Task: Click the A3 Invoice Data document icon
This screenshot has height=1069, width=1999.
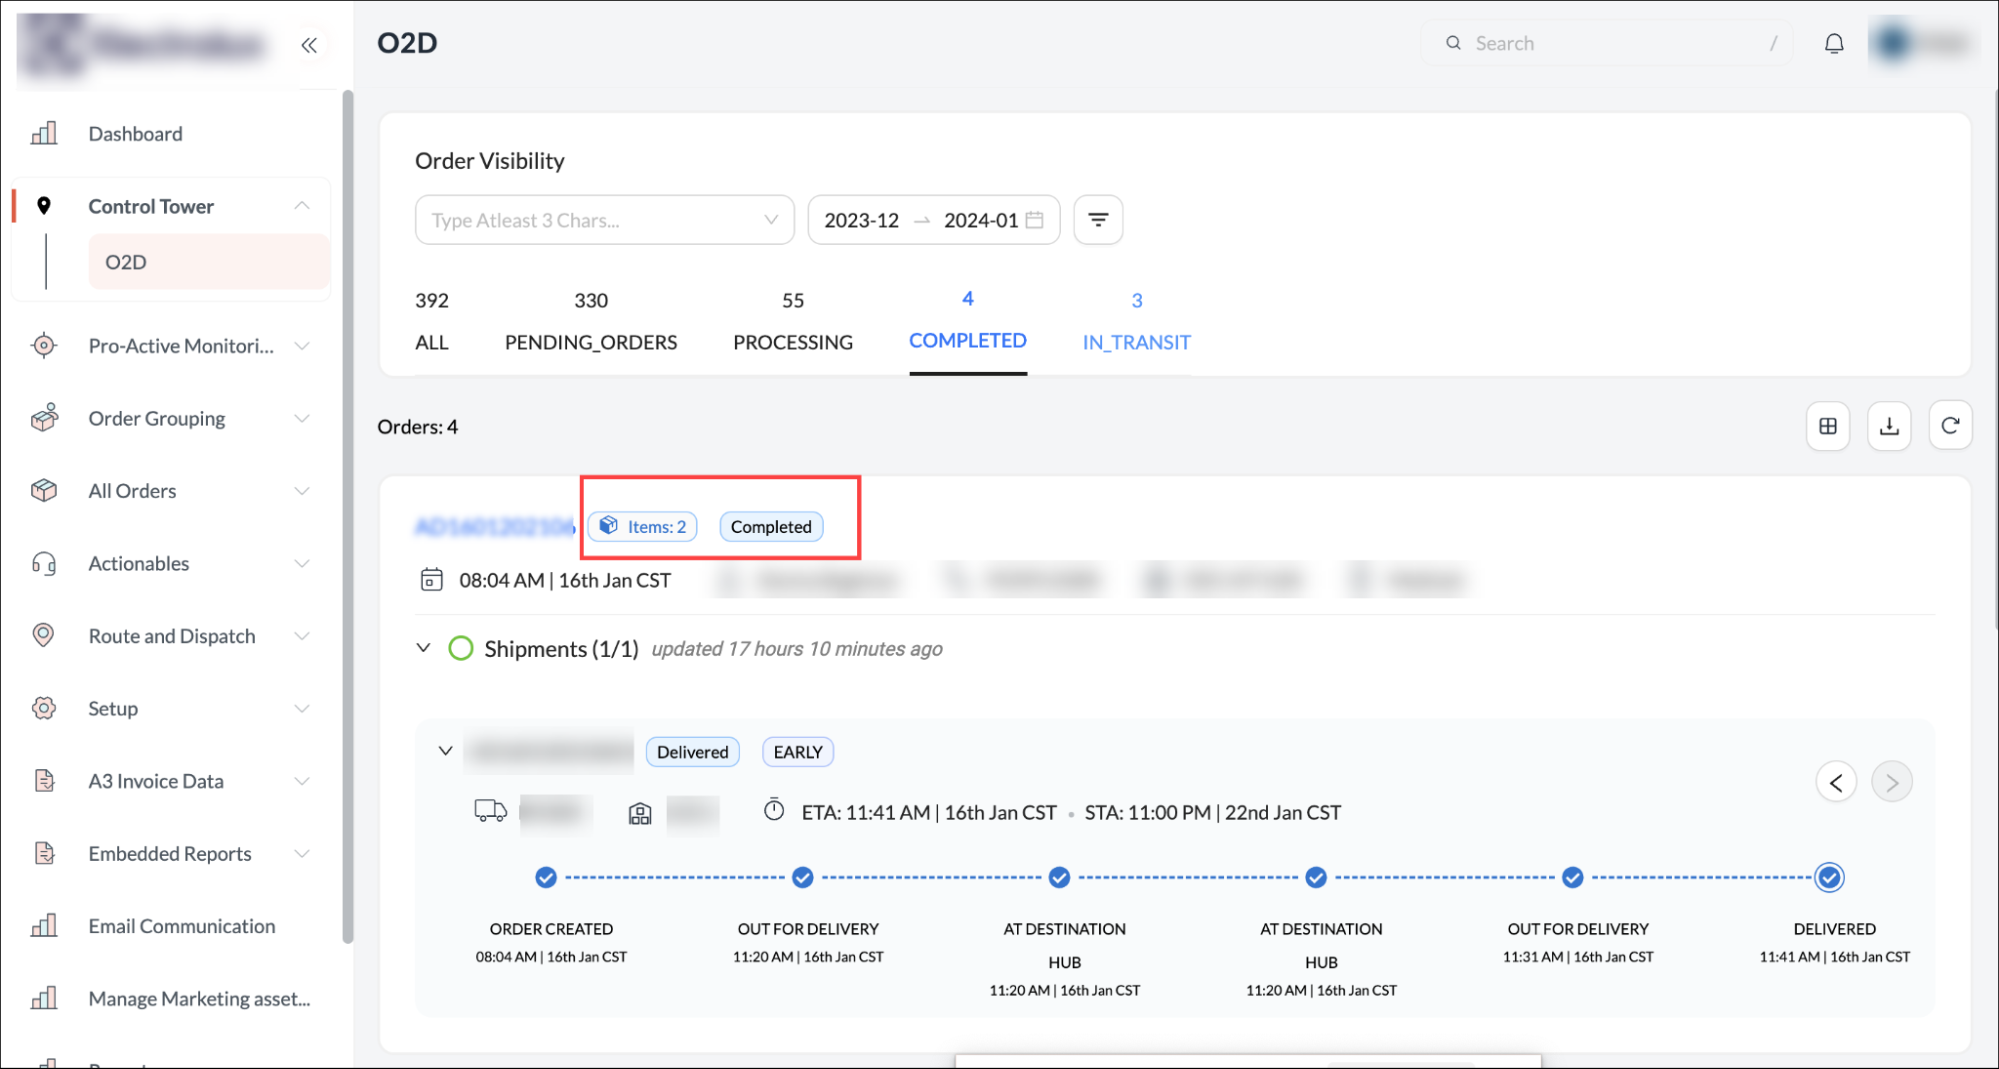Action: [44, 781]
